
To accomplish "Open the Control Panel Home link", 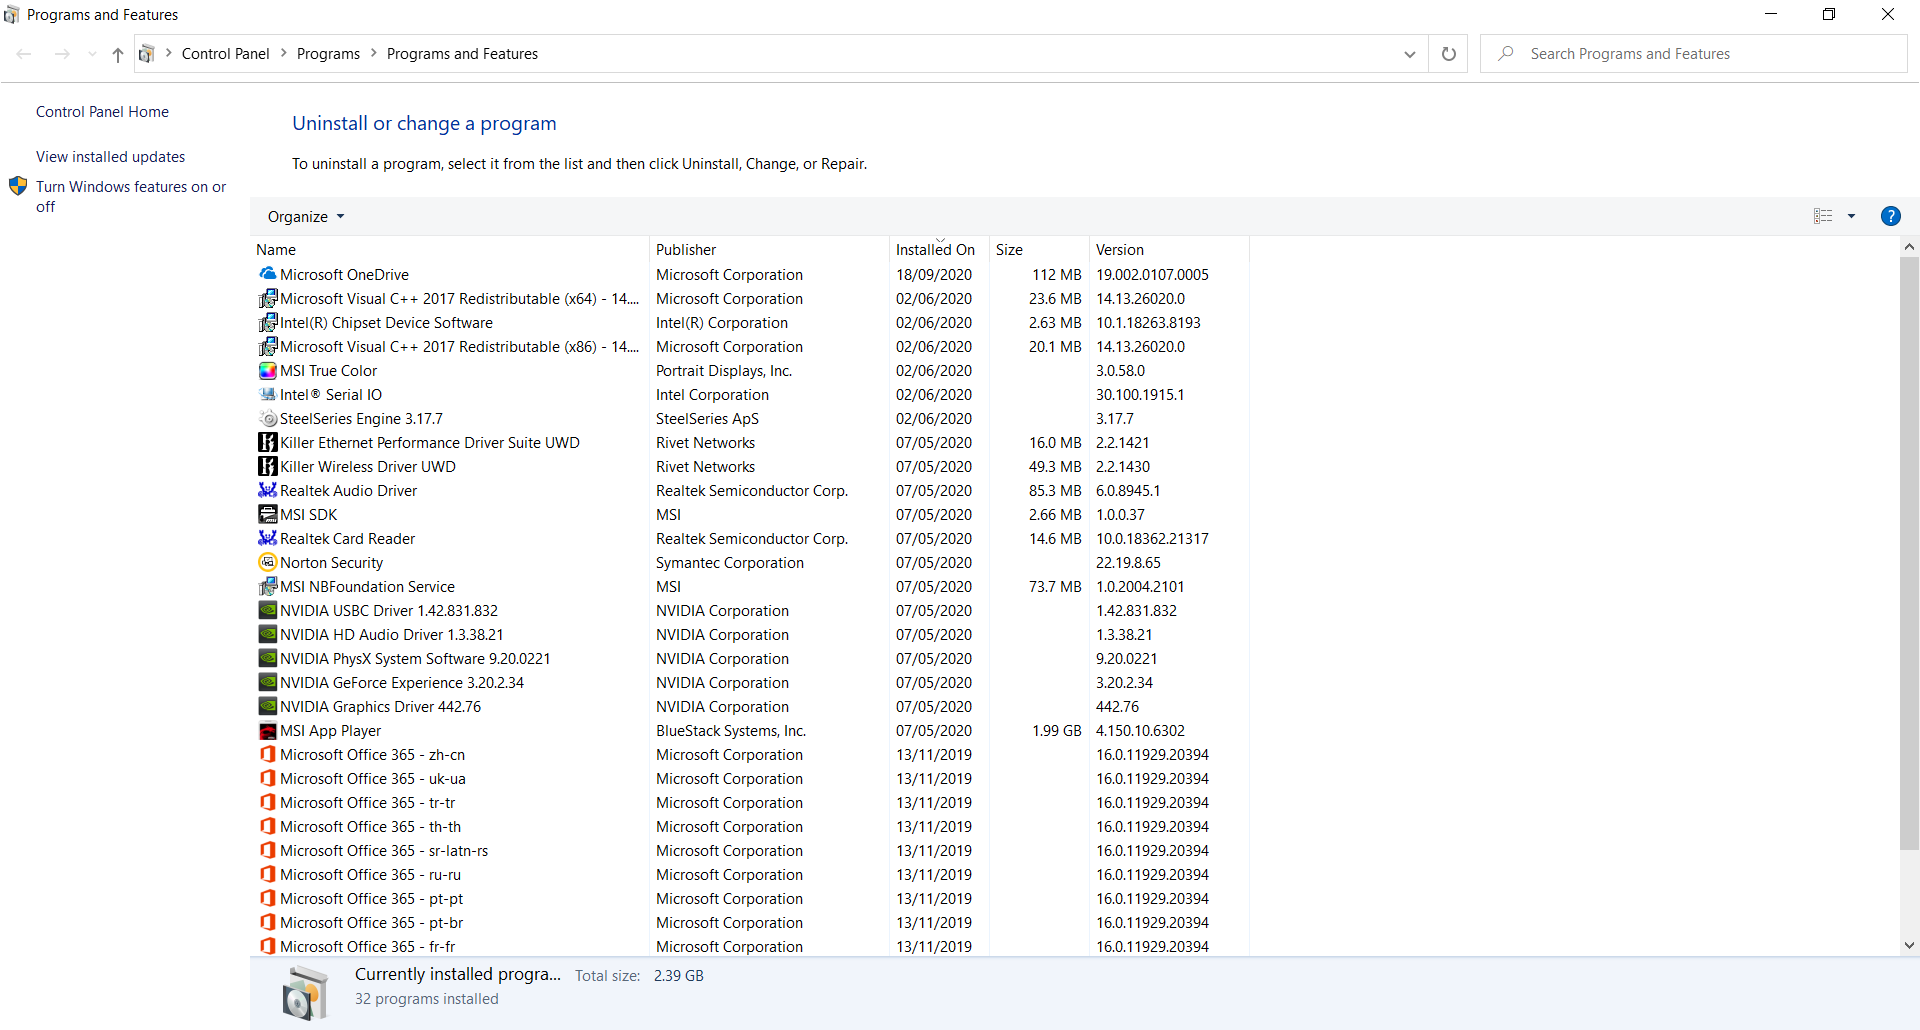I will pyautogui.click(x=102, y=111).
